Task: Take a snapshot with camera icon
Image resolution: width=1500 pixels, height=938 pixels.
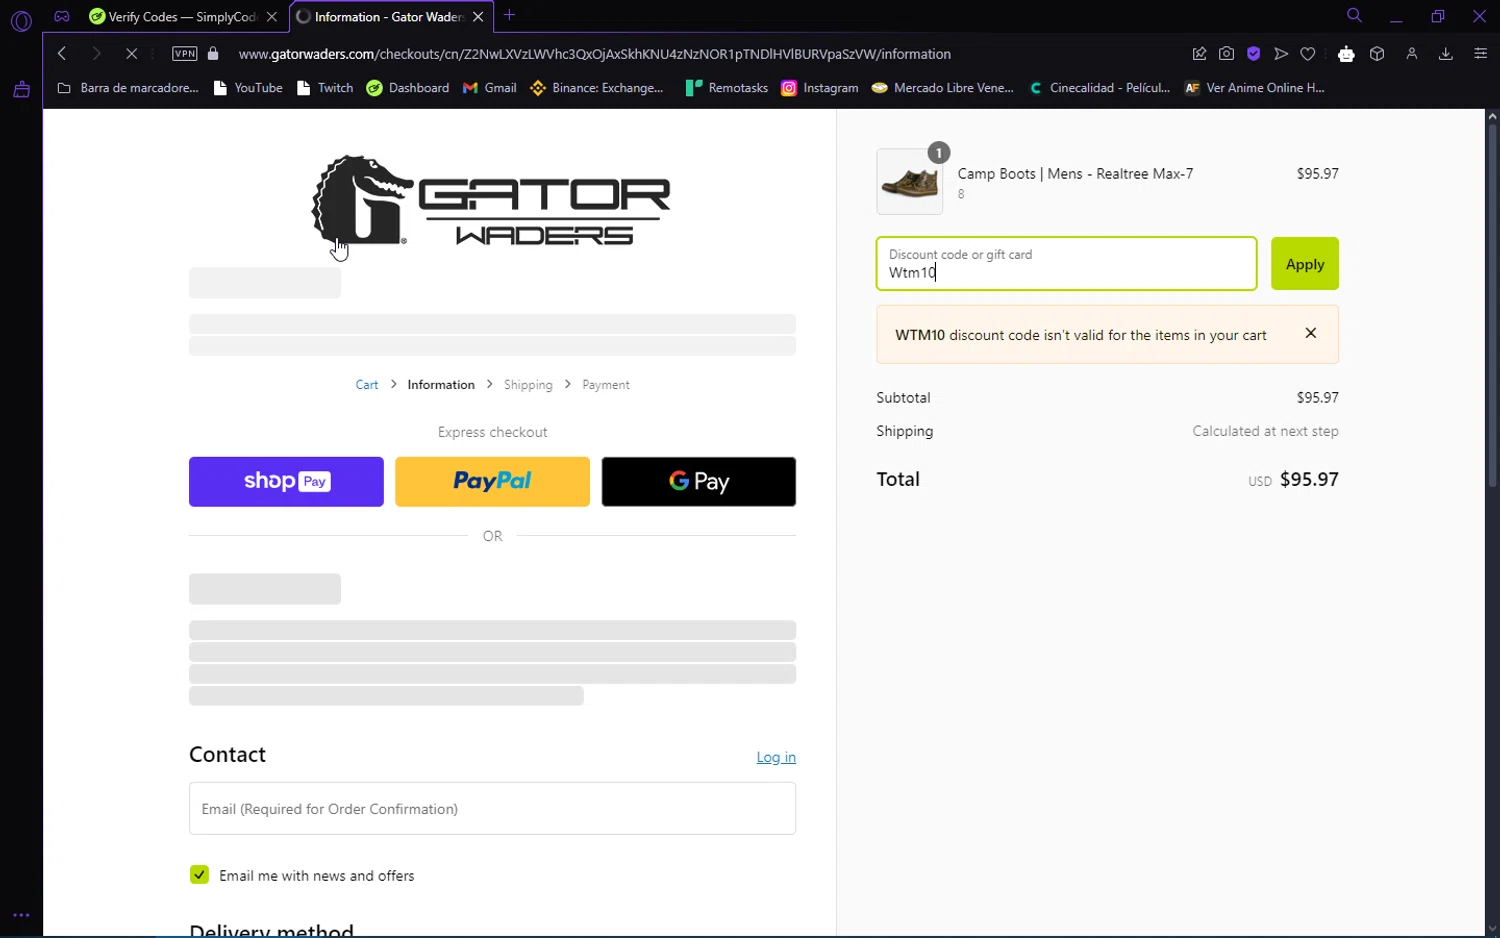Action: pyautogui.click(x=1226, y=54)
